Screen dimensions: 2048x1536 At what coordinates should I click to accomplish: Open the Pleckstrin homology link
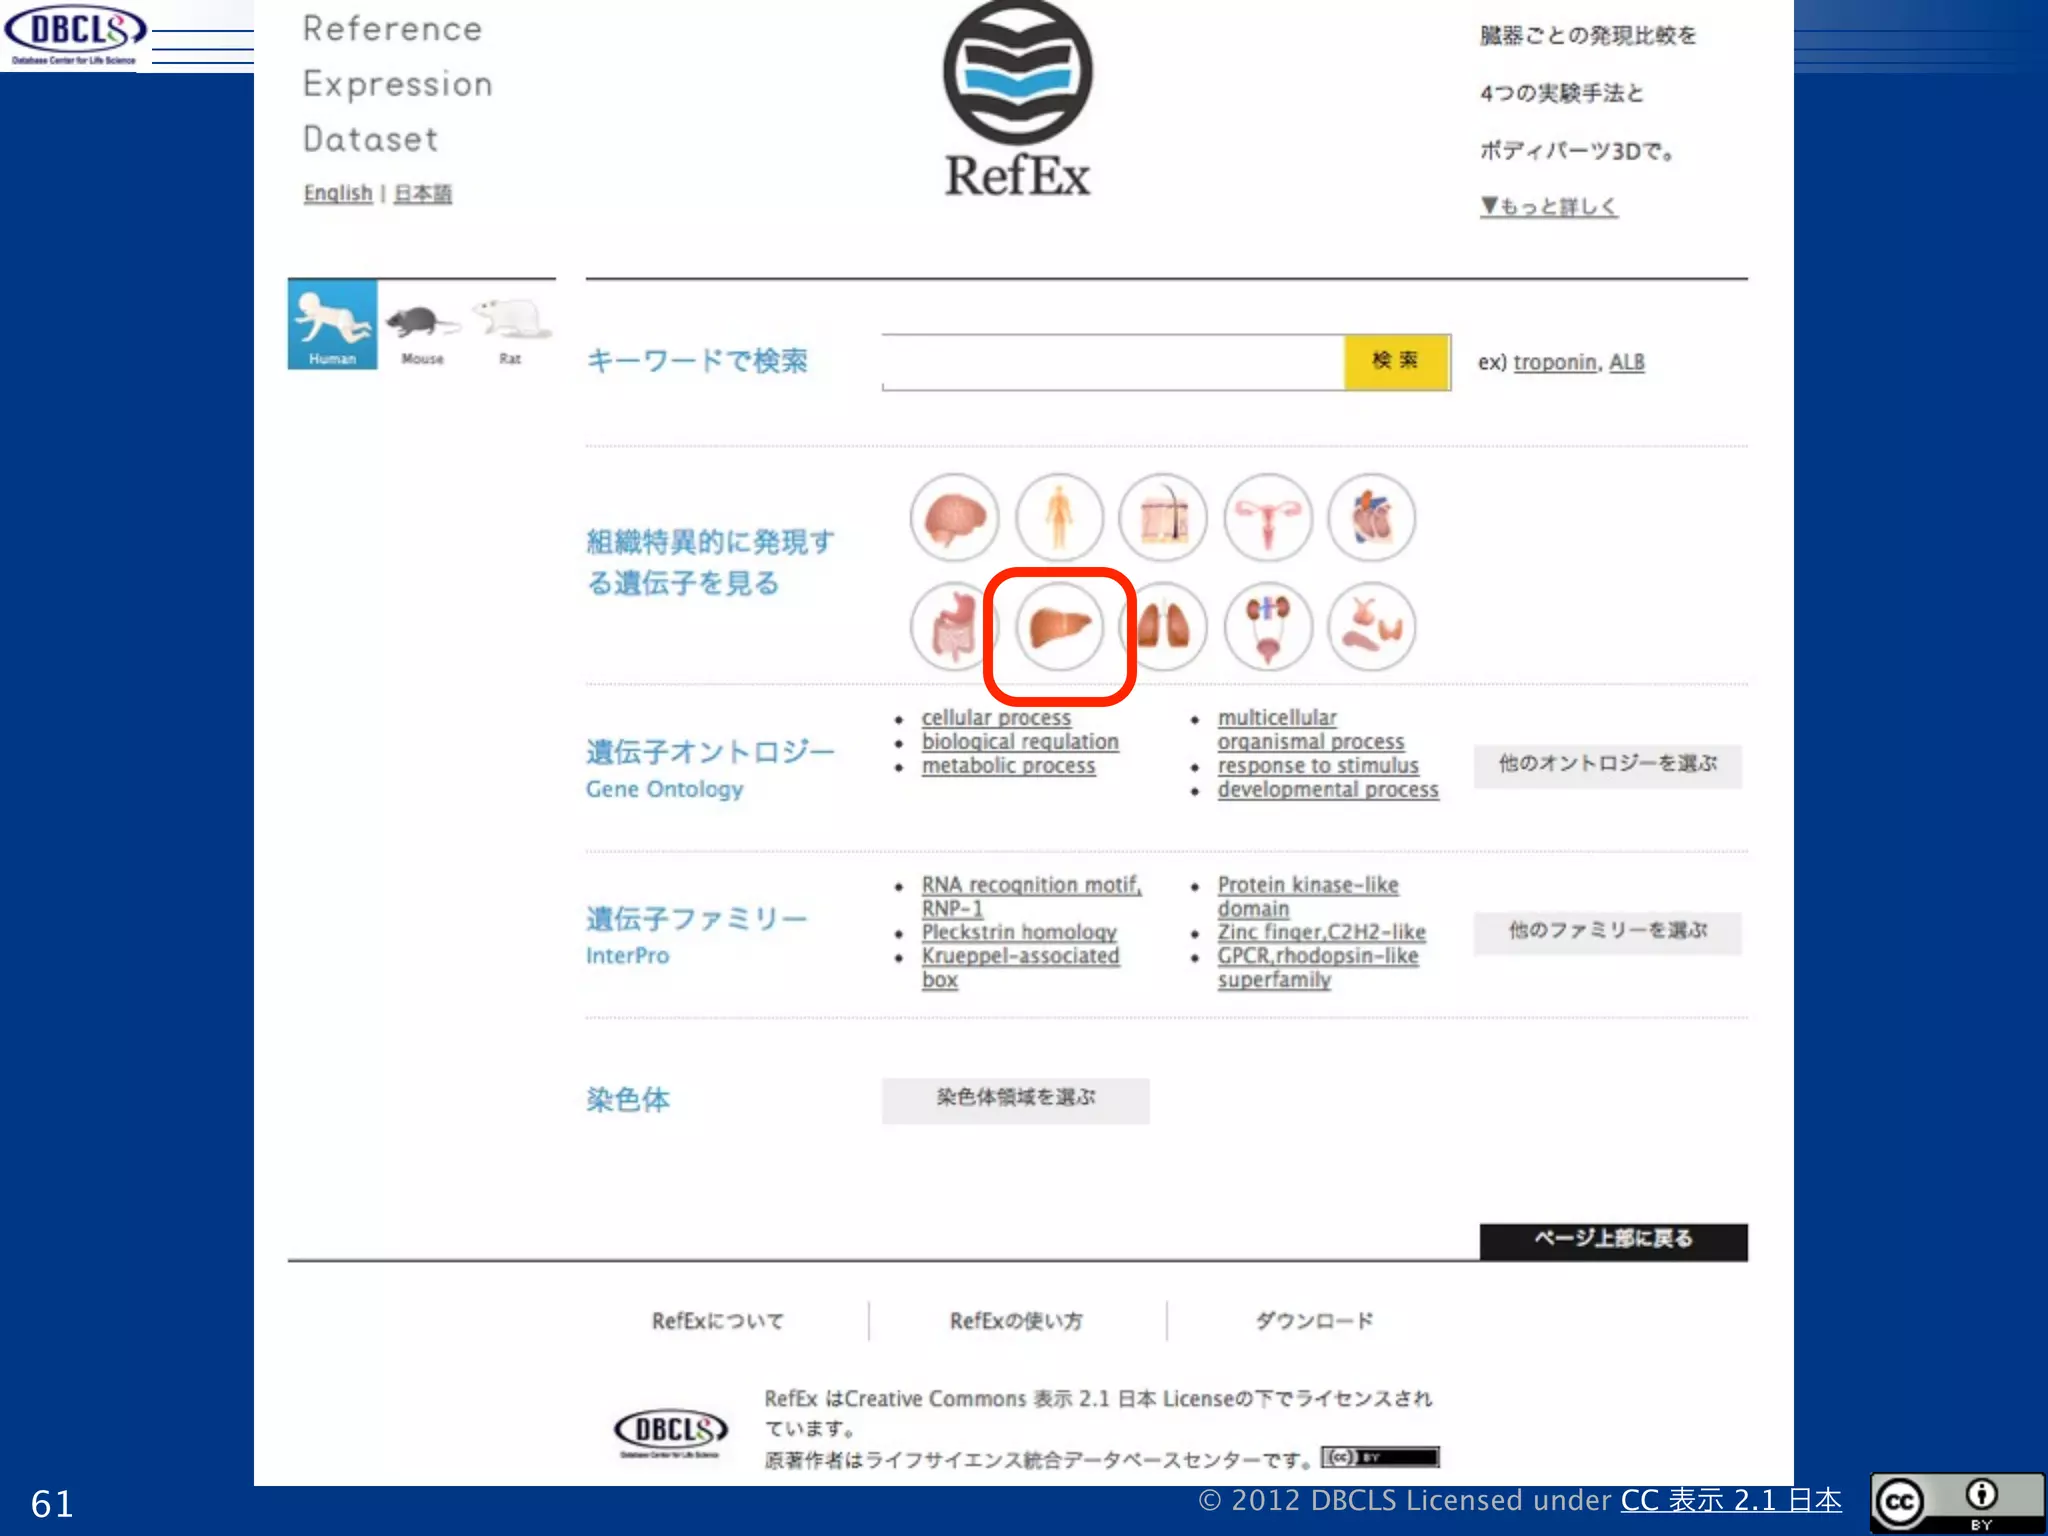coord(1019,933)
